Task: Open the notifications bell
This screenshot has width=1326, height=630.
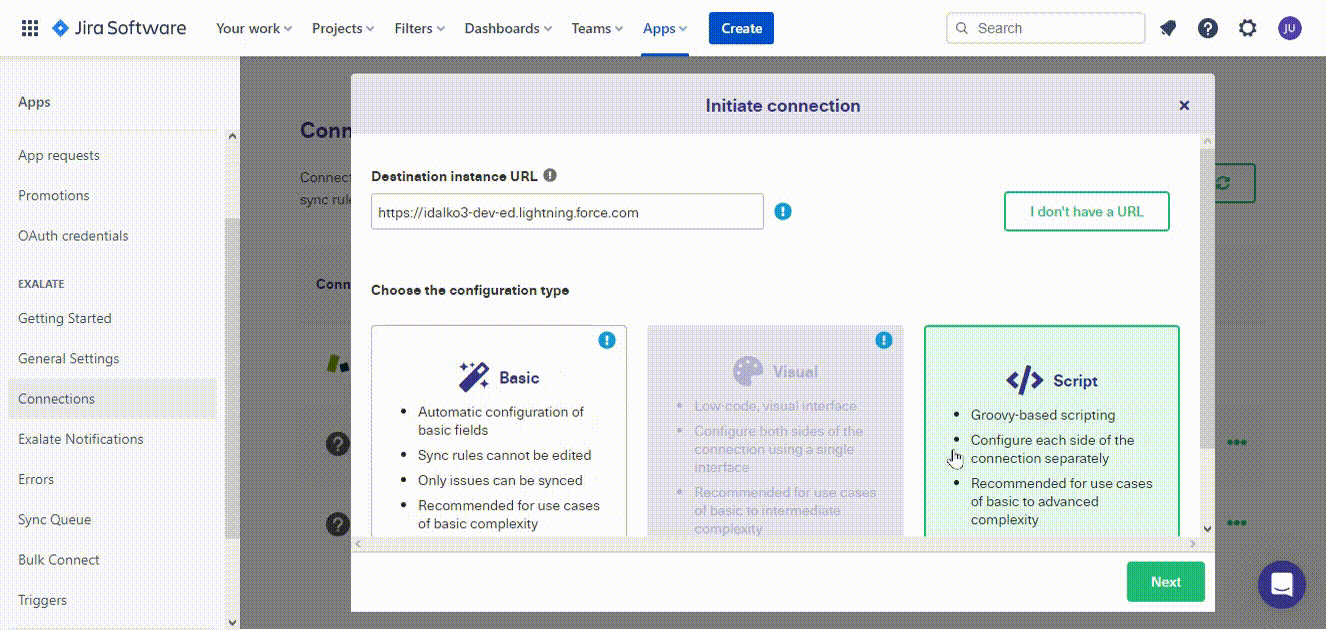Action: coord(1168,28)
